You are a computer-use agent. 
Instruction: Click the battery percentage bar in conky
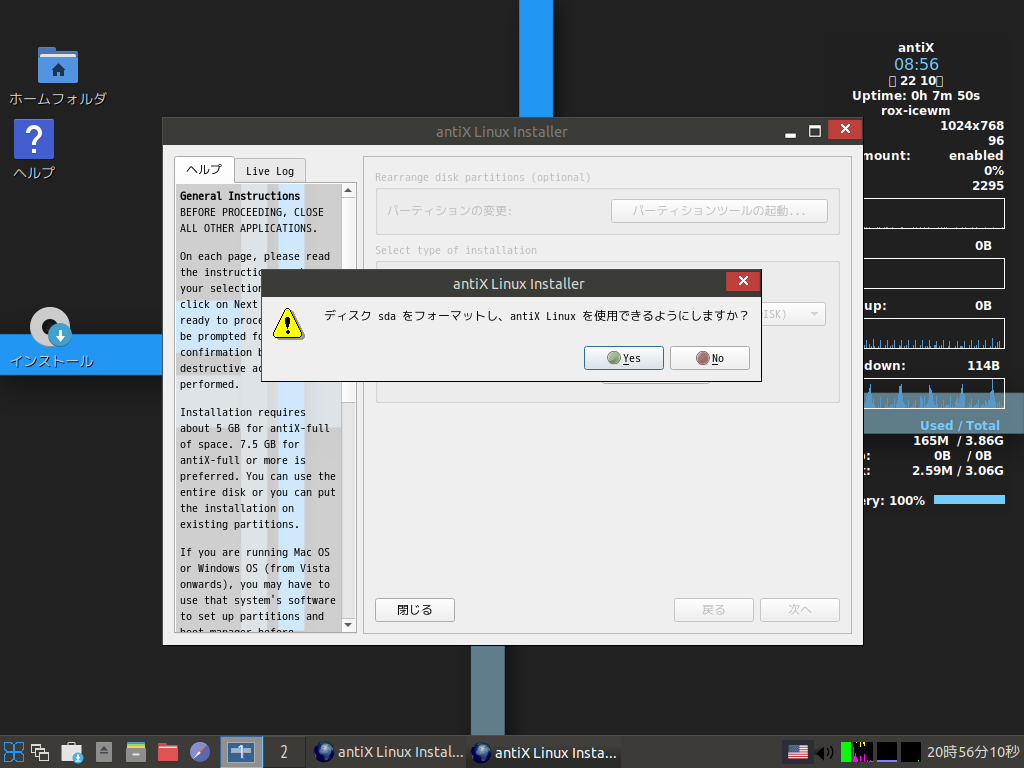click(969, 500)
